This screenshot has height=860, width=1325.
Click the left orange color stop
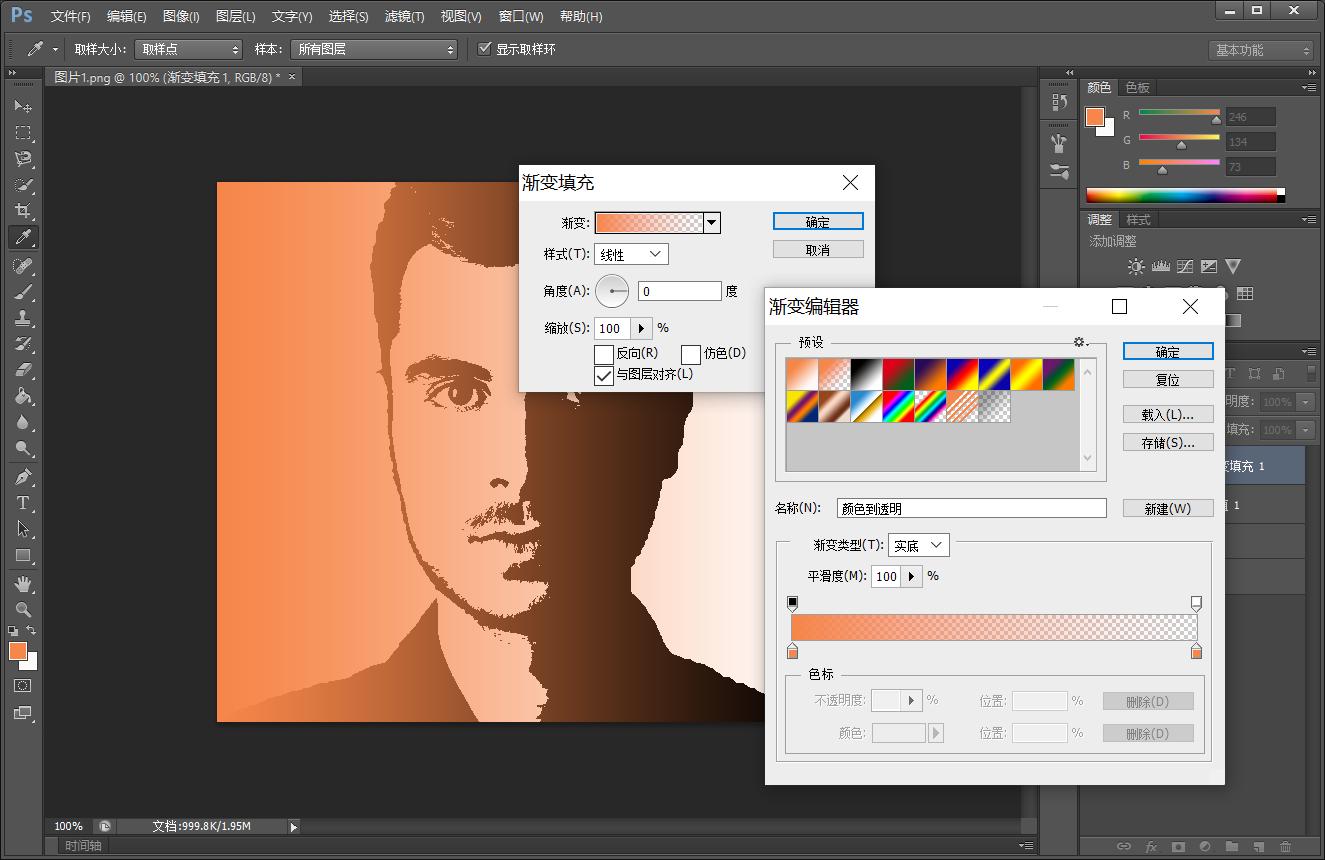point(793,652)
